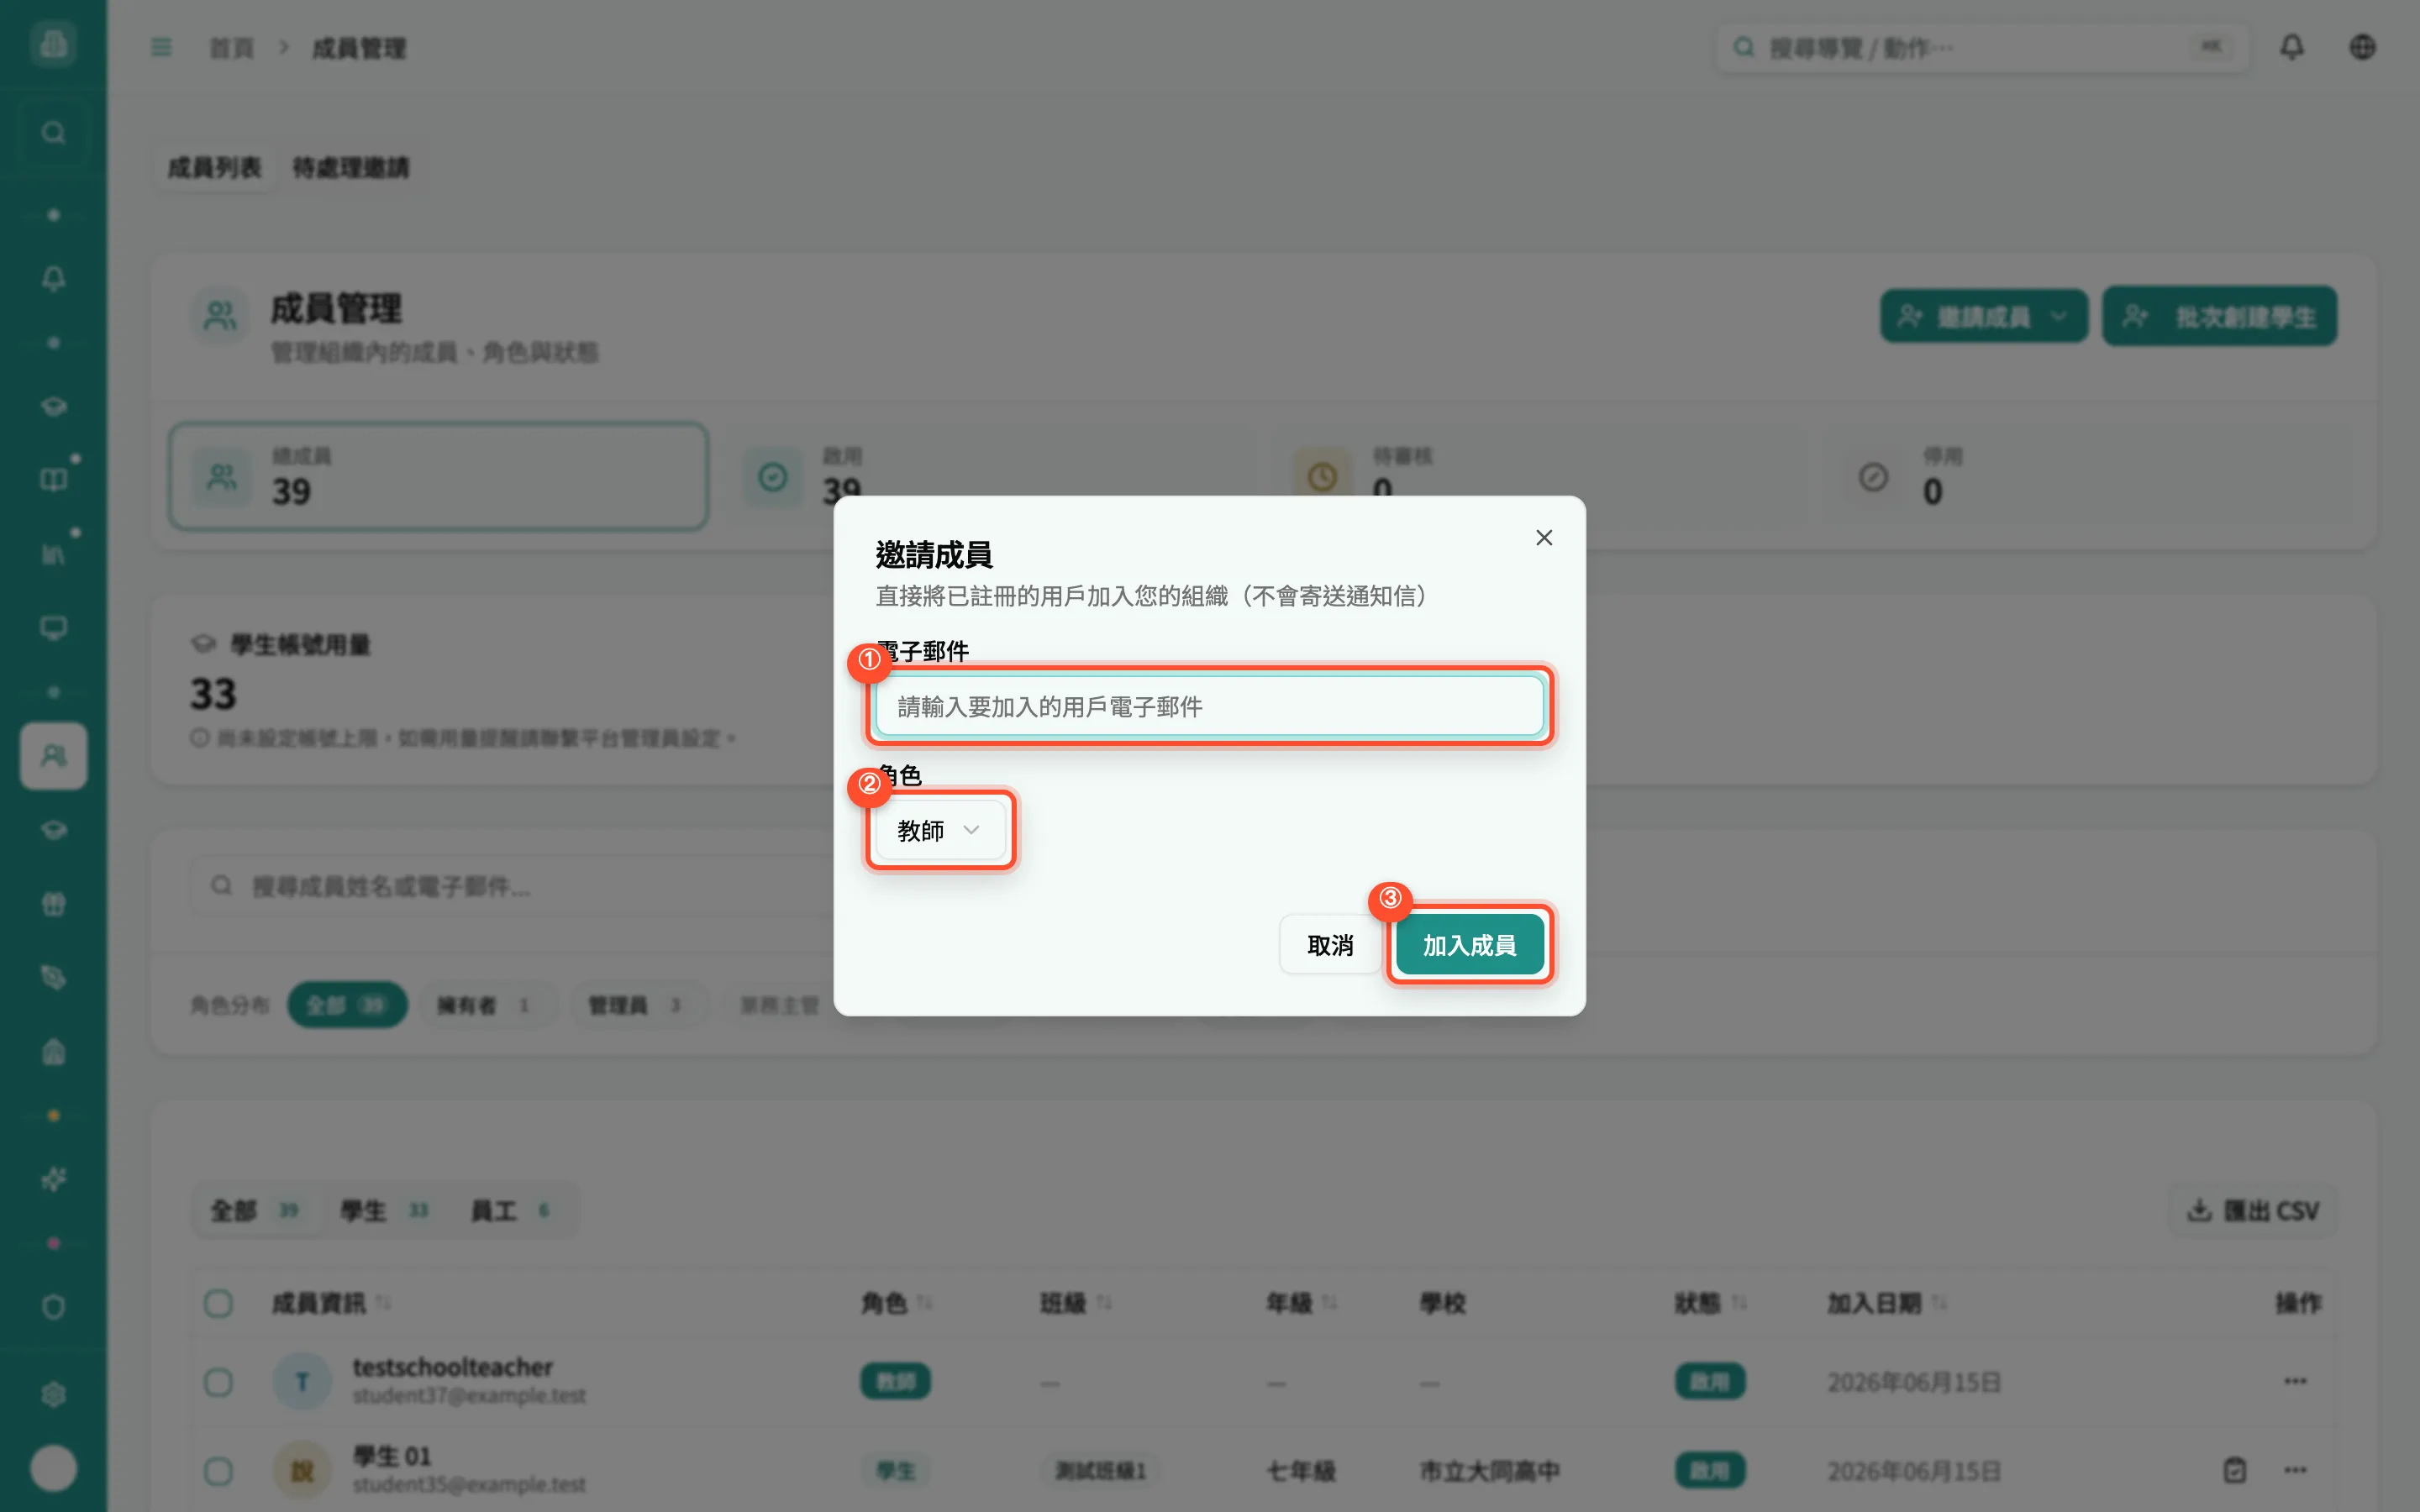The width and height of the screenshot is (2420, 1512).
Task: Open the testschoolteacher row more-actions menu
Action: click(2295, 1381)
